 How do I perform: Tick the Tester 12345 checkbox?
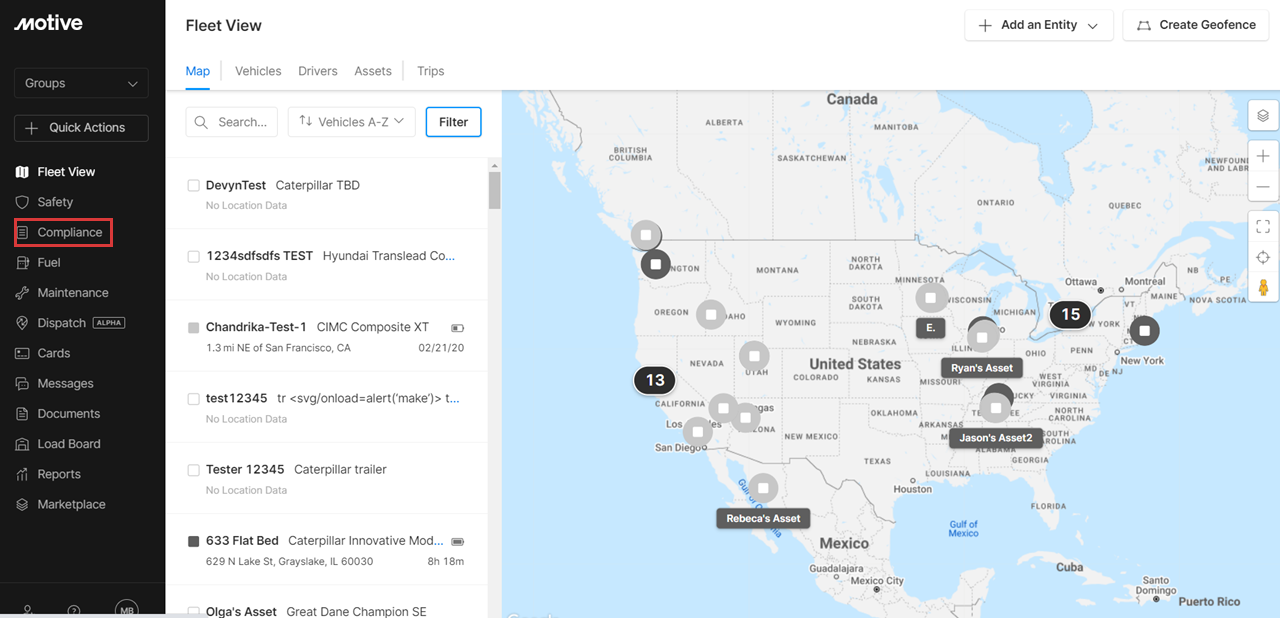pos(194,470)
